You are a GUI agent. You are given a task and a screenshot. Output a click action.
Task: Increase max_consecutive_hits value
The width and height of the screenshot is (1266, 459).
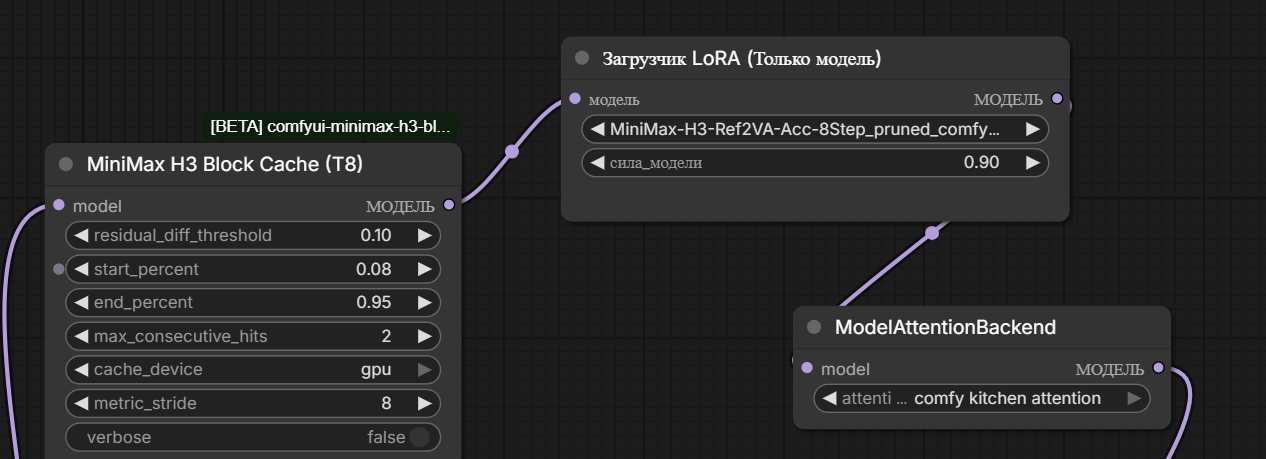pos(425,336)
